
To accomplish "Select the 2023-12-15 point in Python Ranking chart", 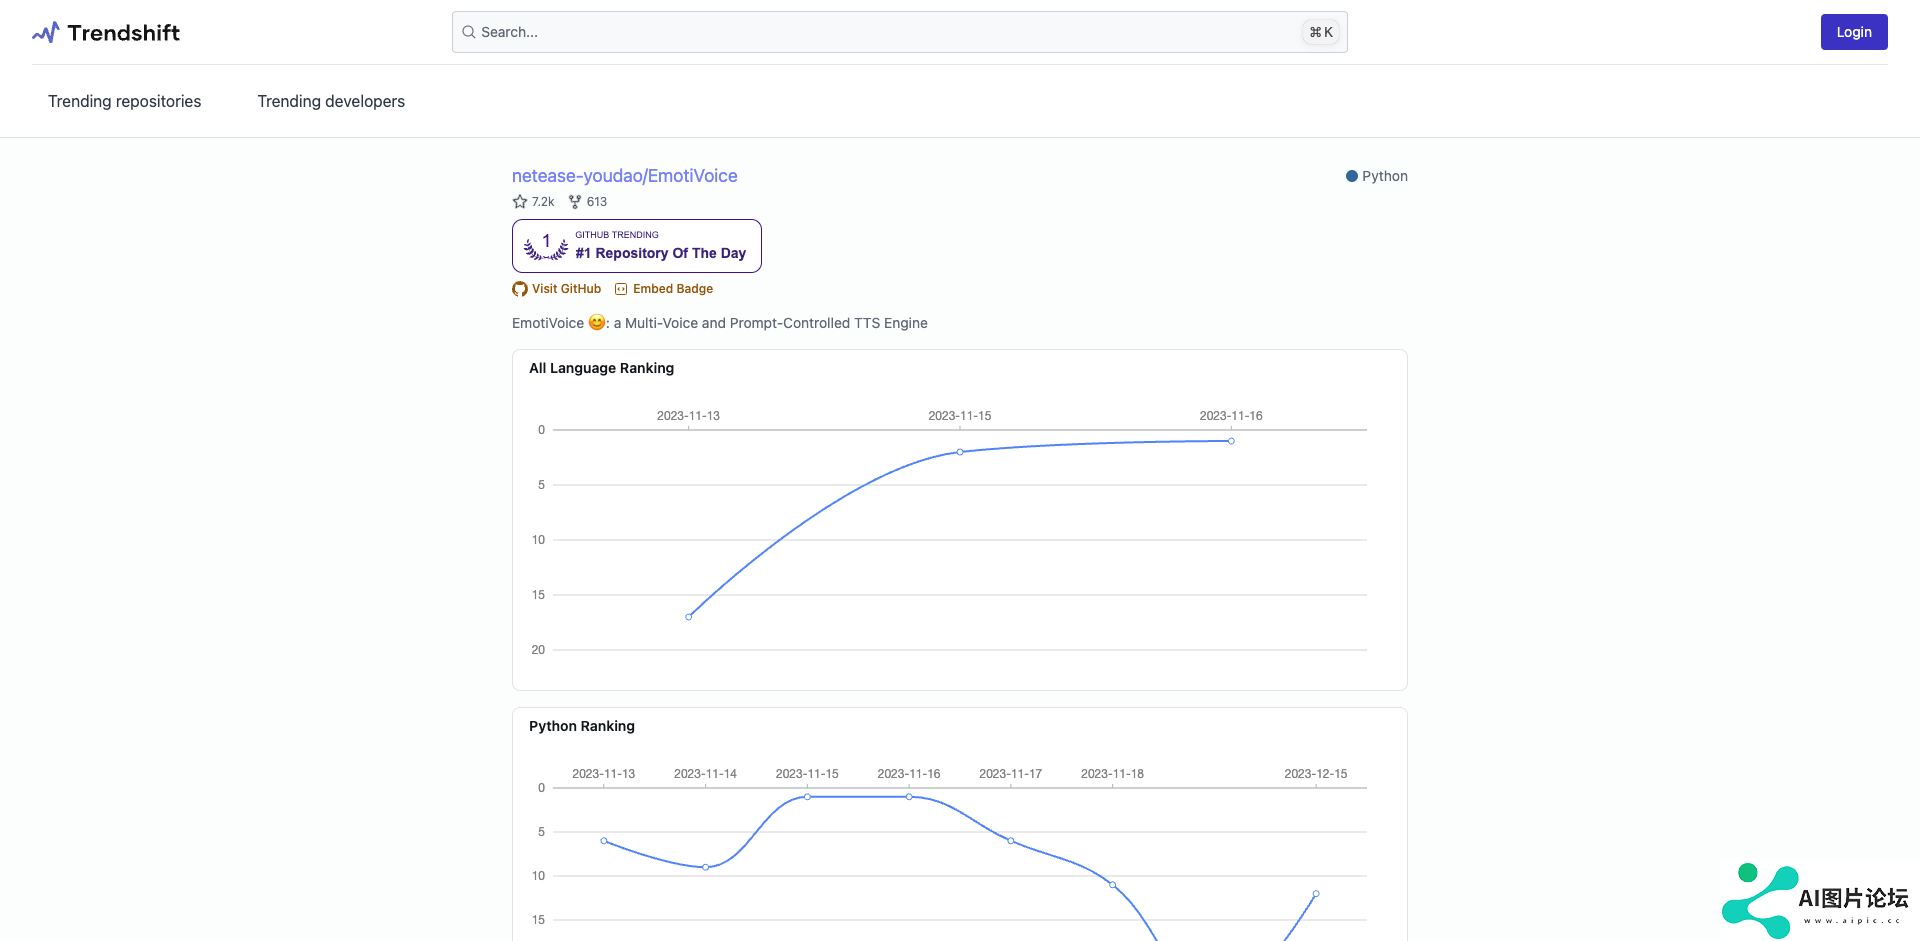I will pyautogui.click(x=1316, y=894).
